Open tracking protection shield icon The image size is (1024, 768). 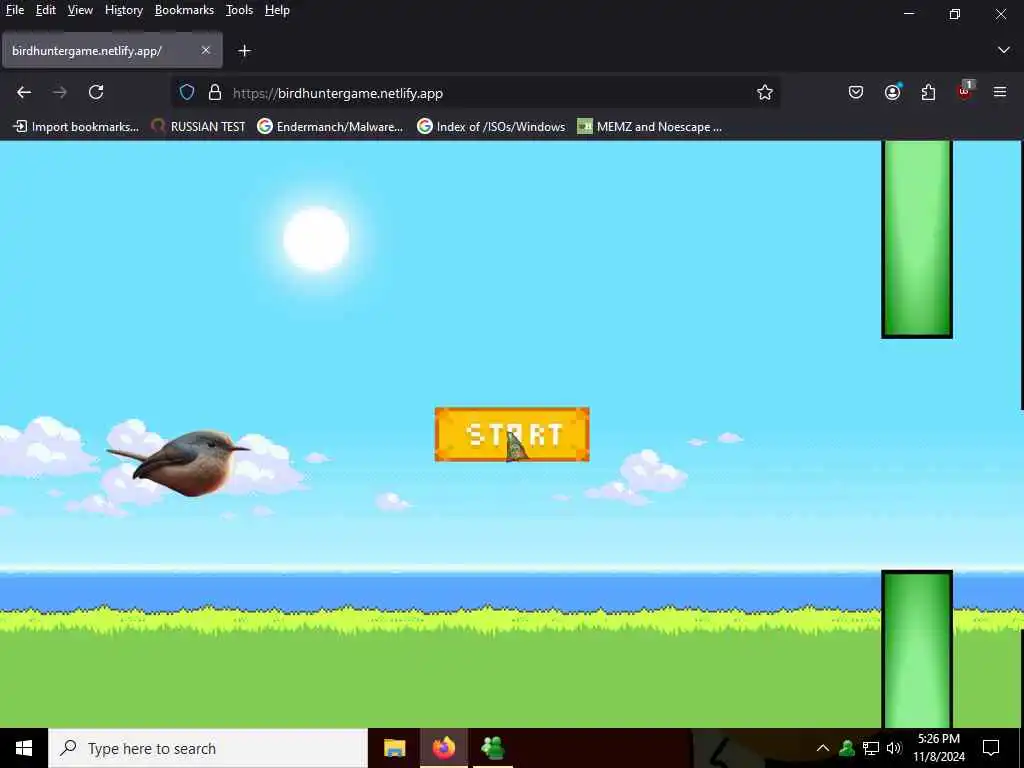[x=187, y=92]
